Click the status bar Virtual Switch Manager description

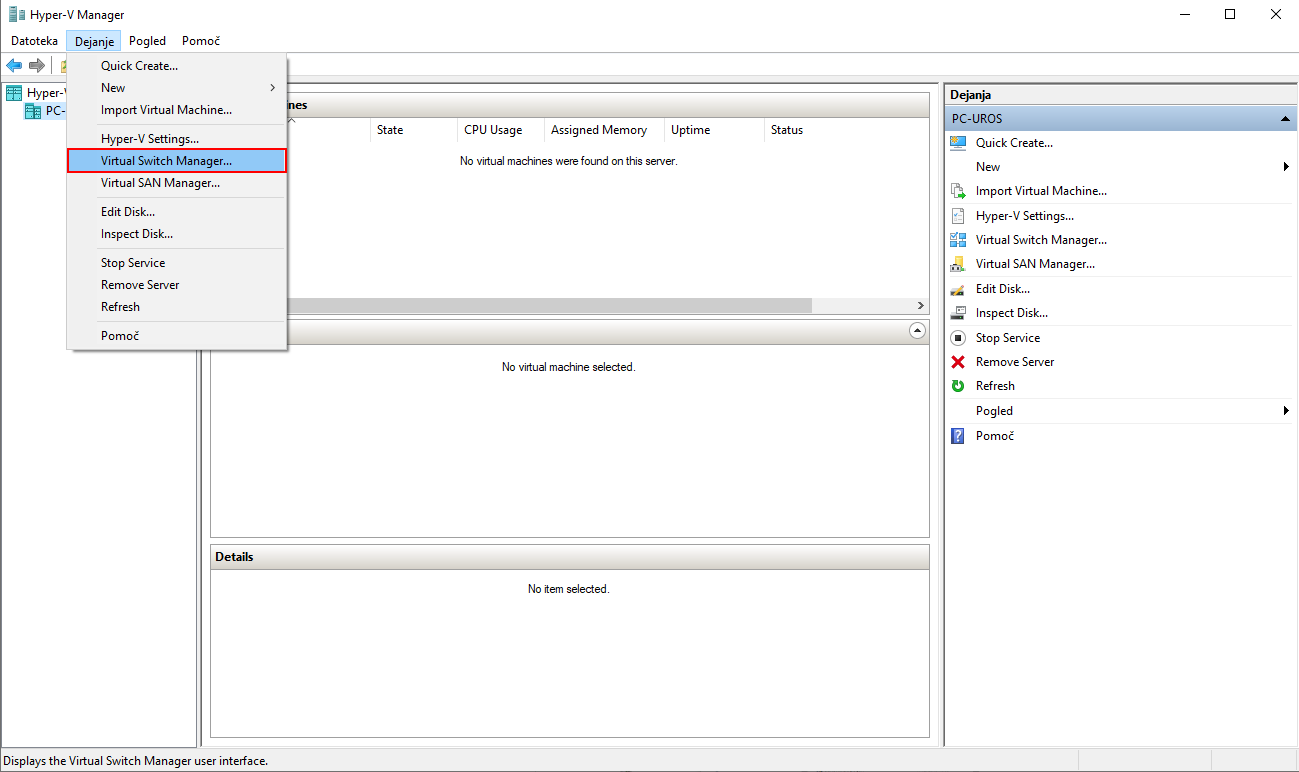(135, 761)
